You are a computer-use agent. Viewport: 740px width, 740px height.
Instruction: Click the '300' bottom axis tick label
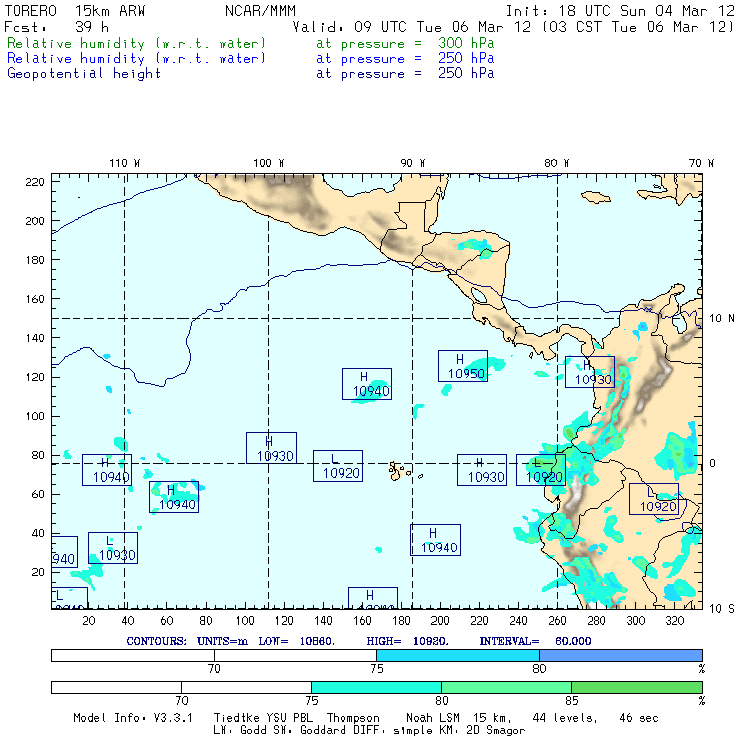pos(636,621)
